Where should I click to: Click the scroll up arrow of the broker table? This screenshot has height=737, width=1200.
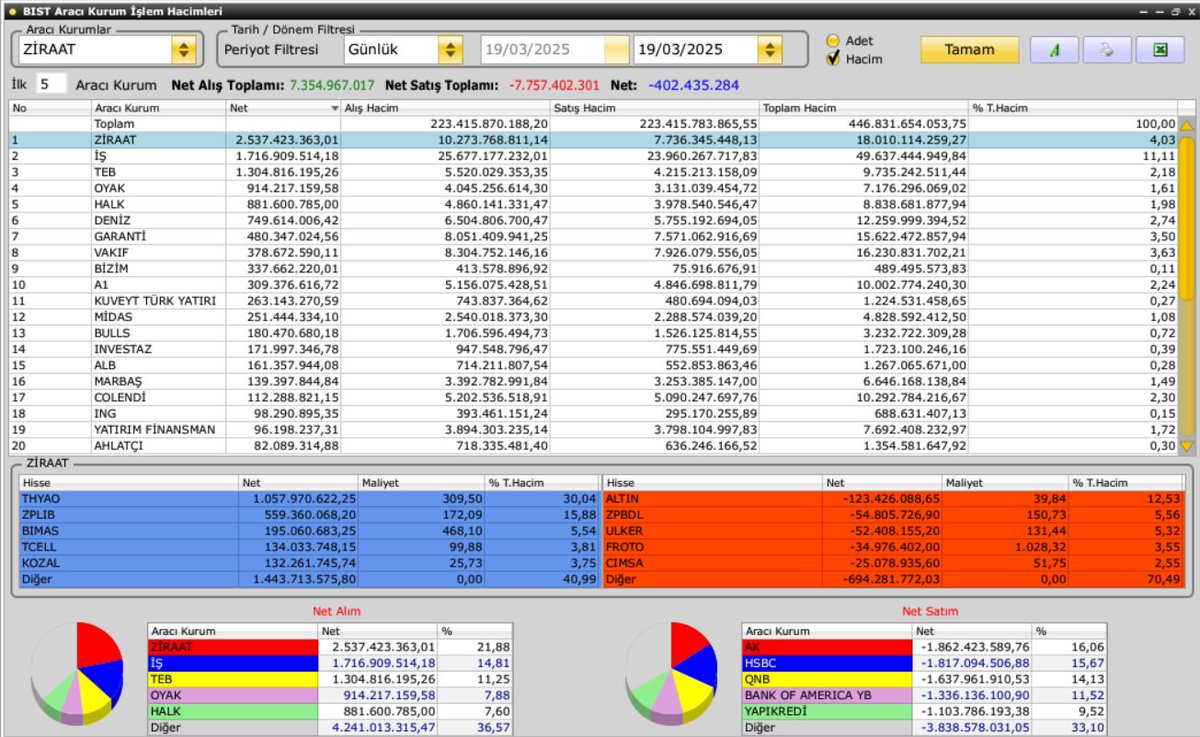(x=1186, y=126)
